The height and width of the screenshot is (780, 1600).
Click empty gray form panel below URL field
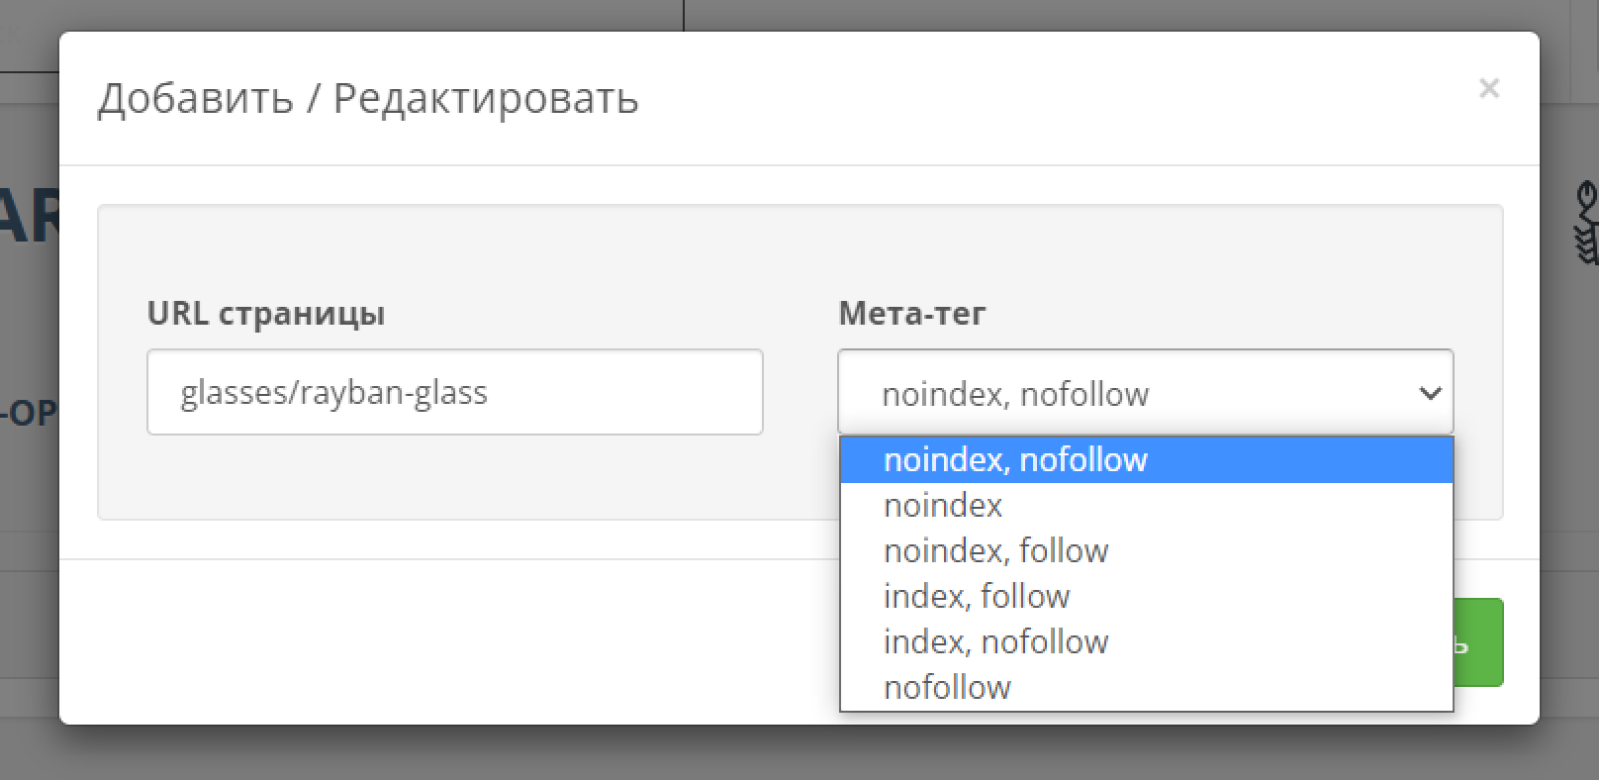click(455, 477)
